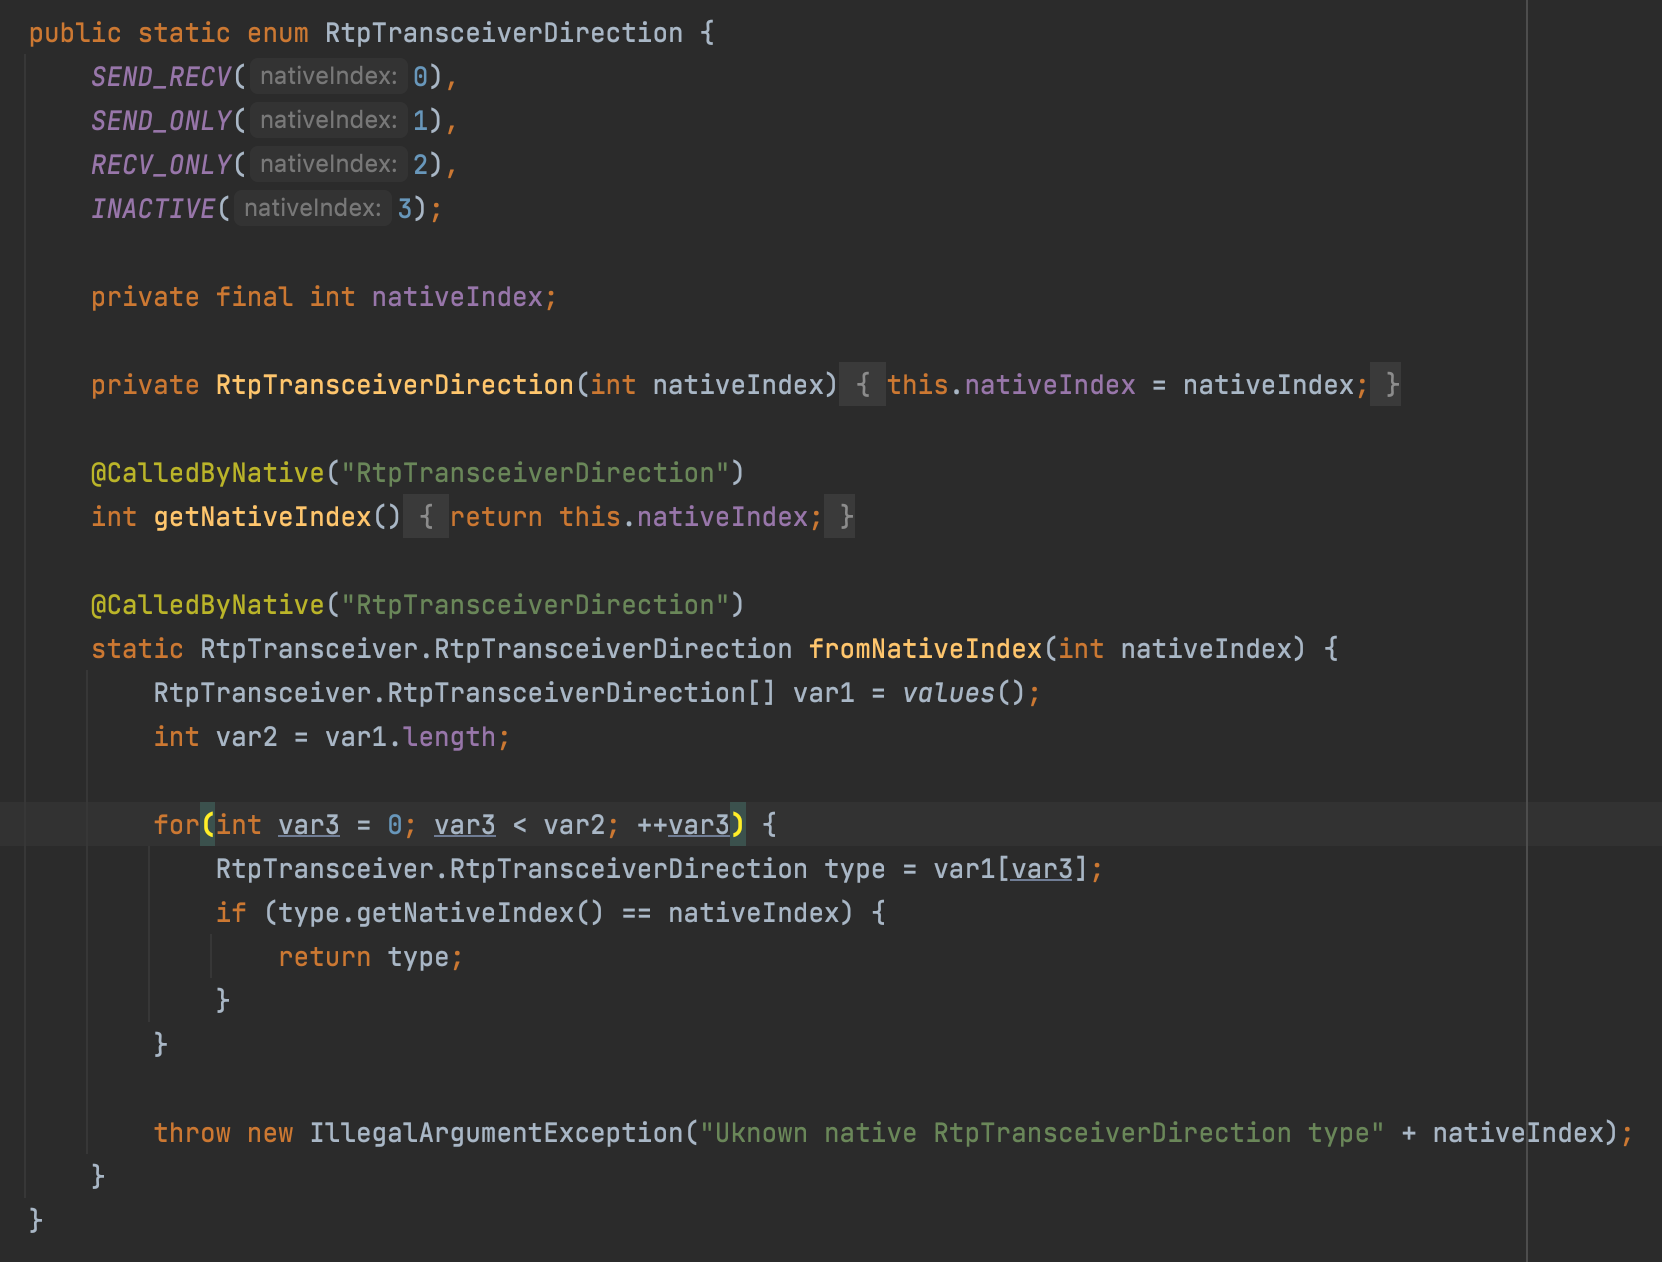Click the var1.length expression
The image size is (1662, 1262).
click(414, 737)
